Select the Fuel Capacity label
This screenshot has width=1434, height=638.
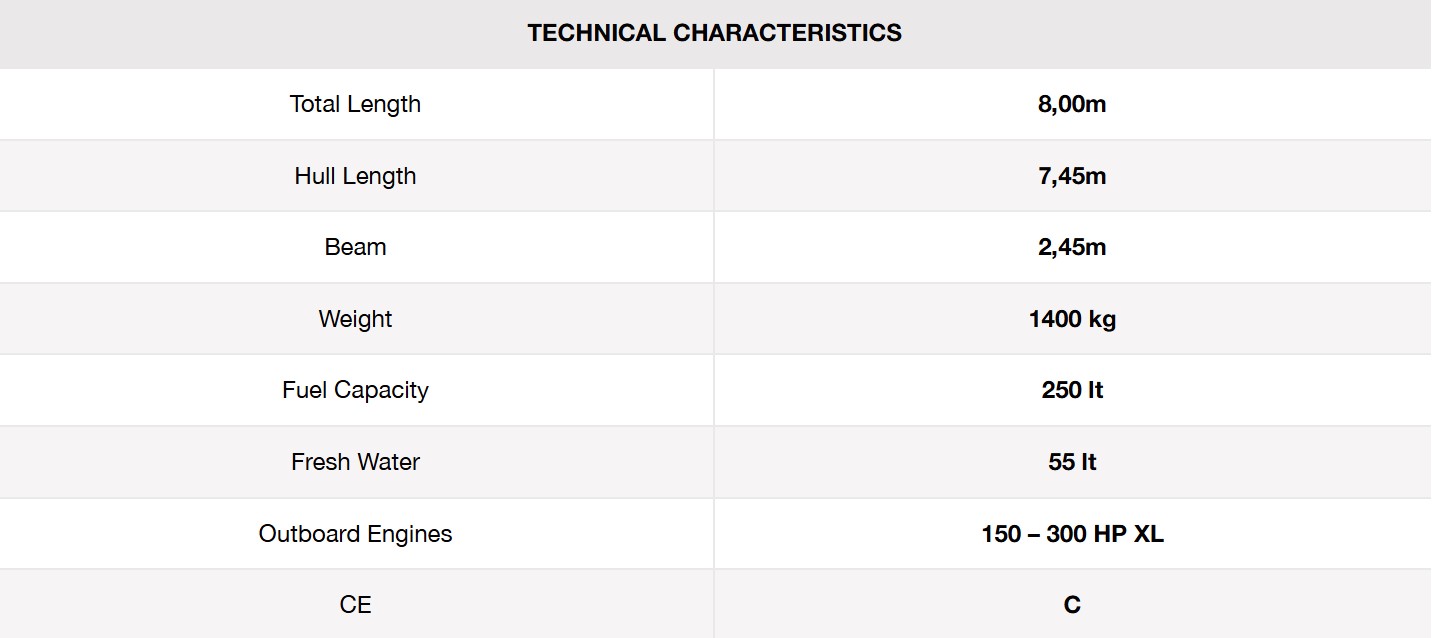click(x=355, y=390)
